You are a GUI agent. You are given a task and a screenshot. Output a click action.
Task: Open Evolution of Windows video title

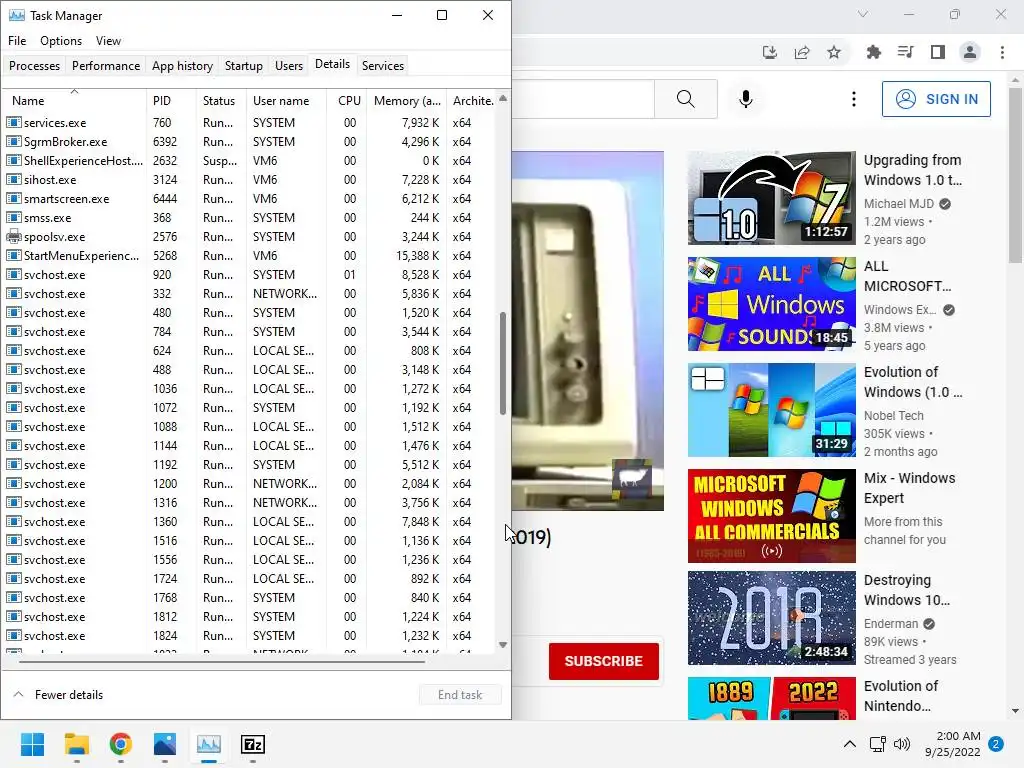(x=912, y=382)
